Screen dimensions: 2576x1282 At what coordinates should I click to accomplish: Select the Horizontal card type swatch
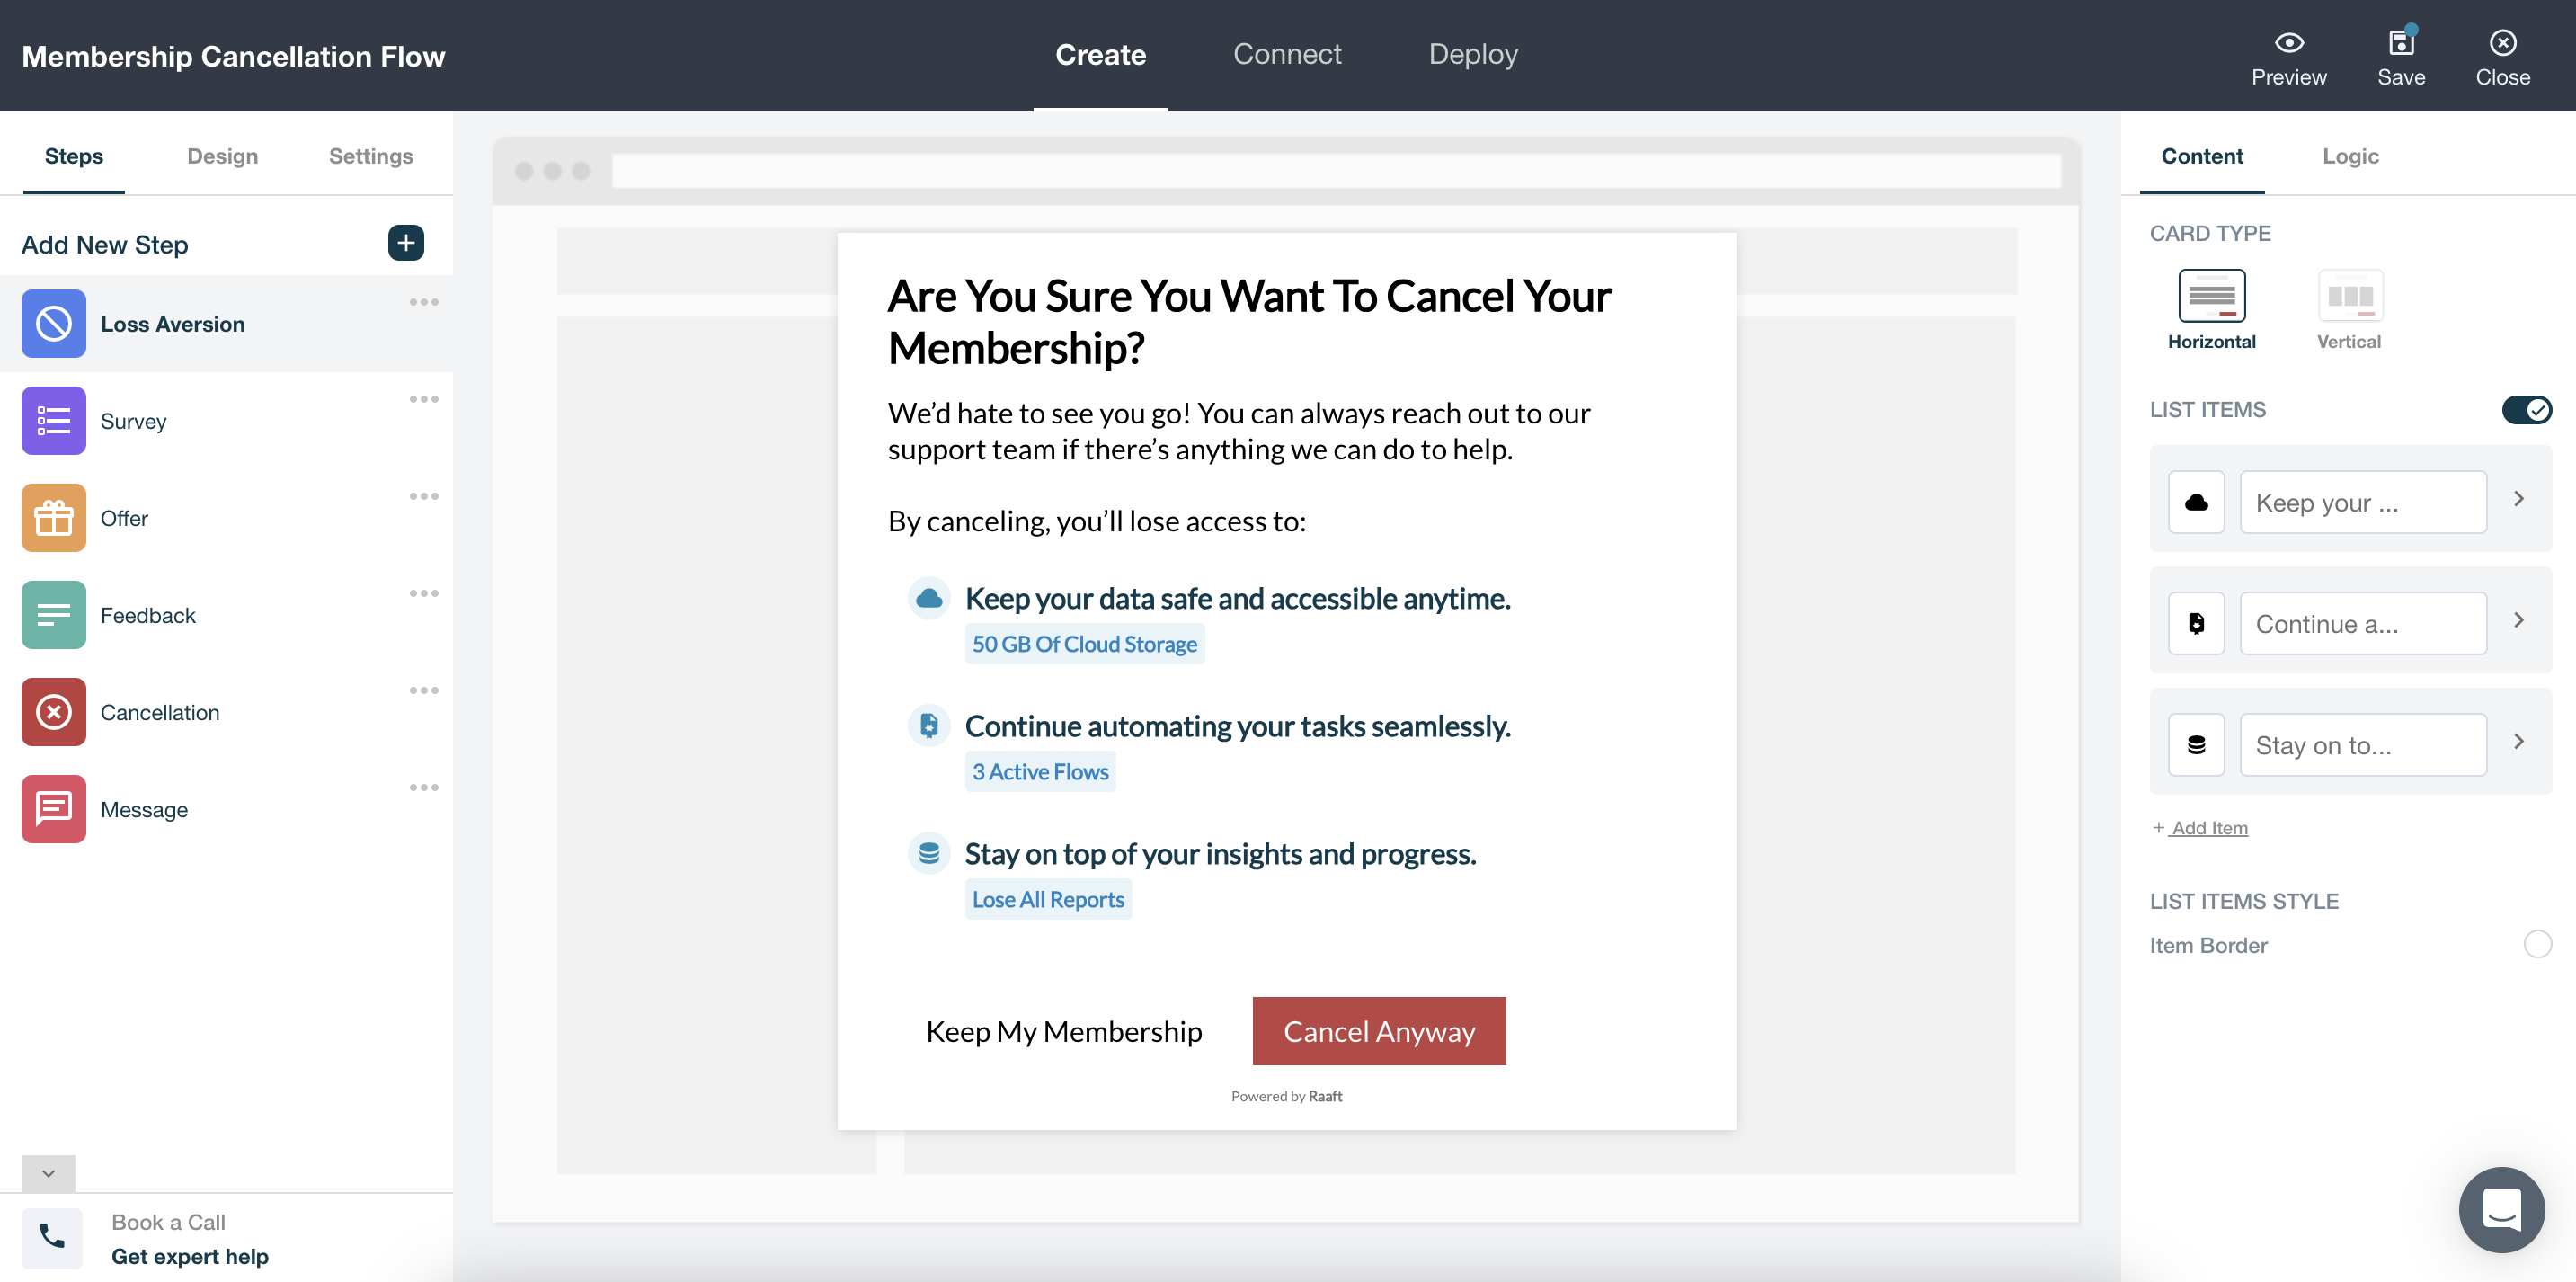pos(2211,296)
